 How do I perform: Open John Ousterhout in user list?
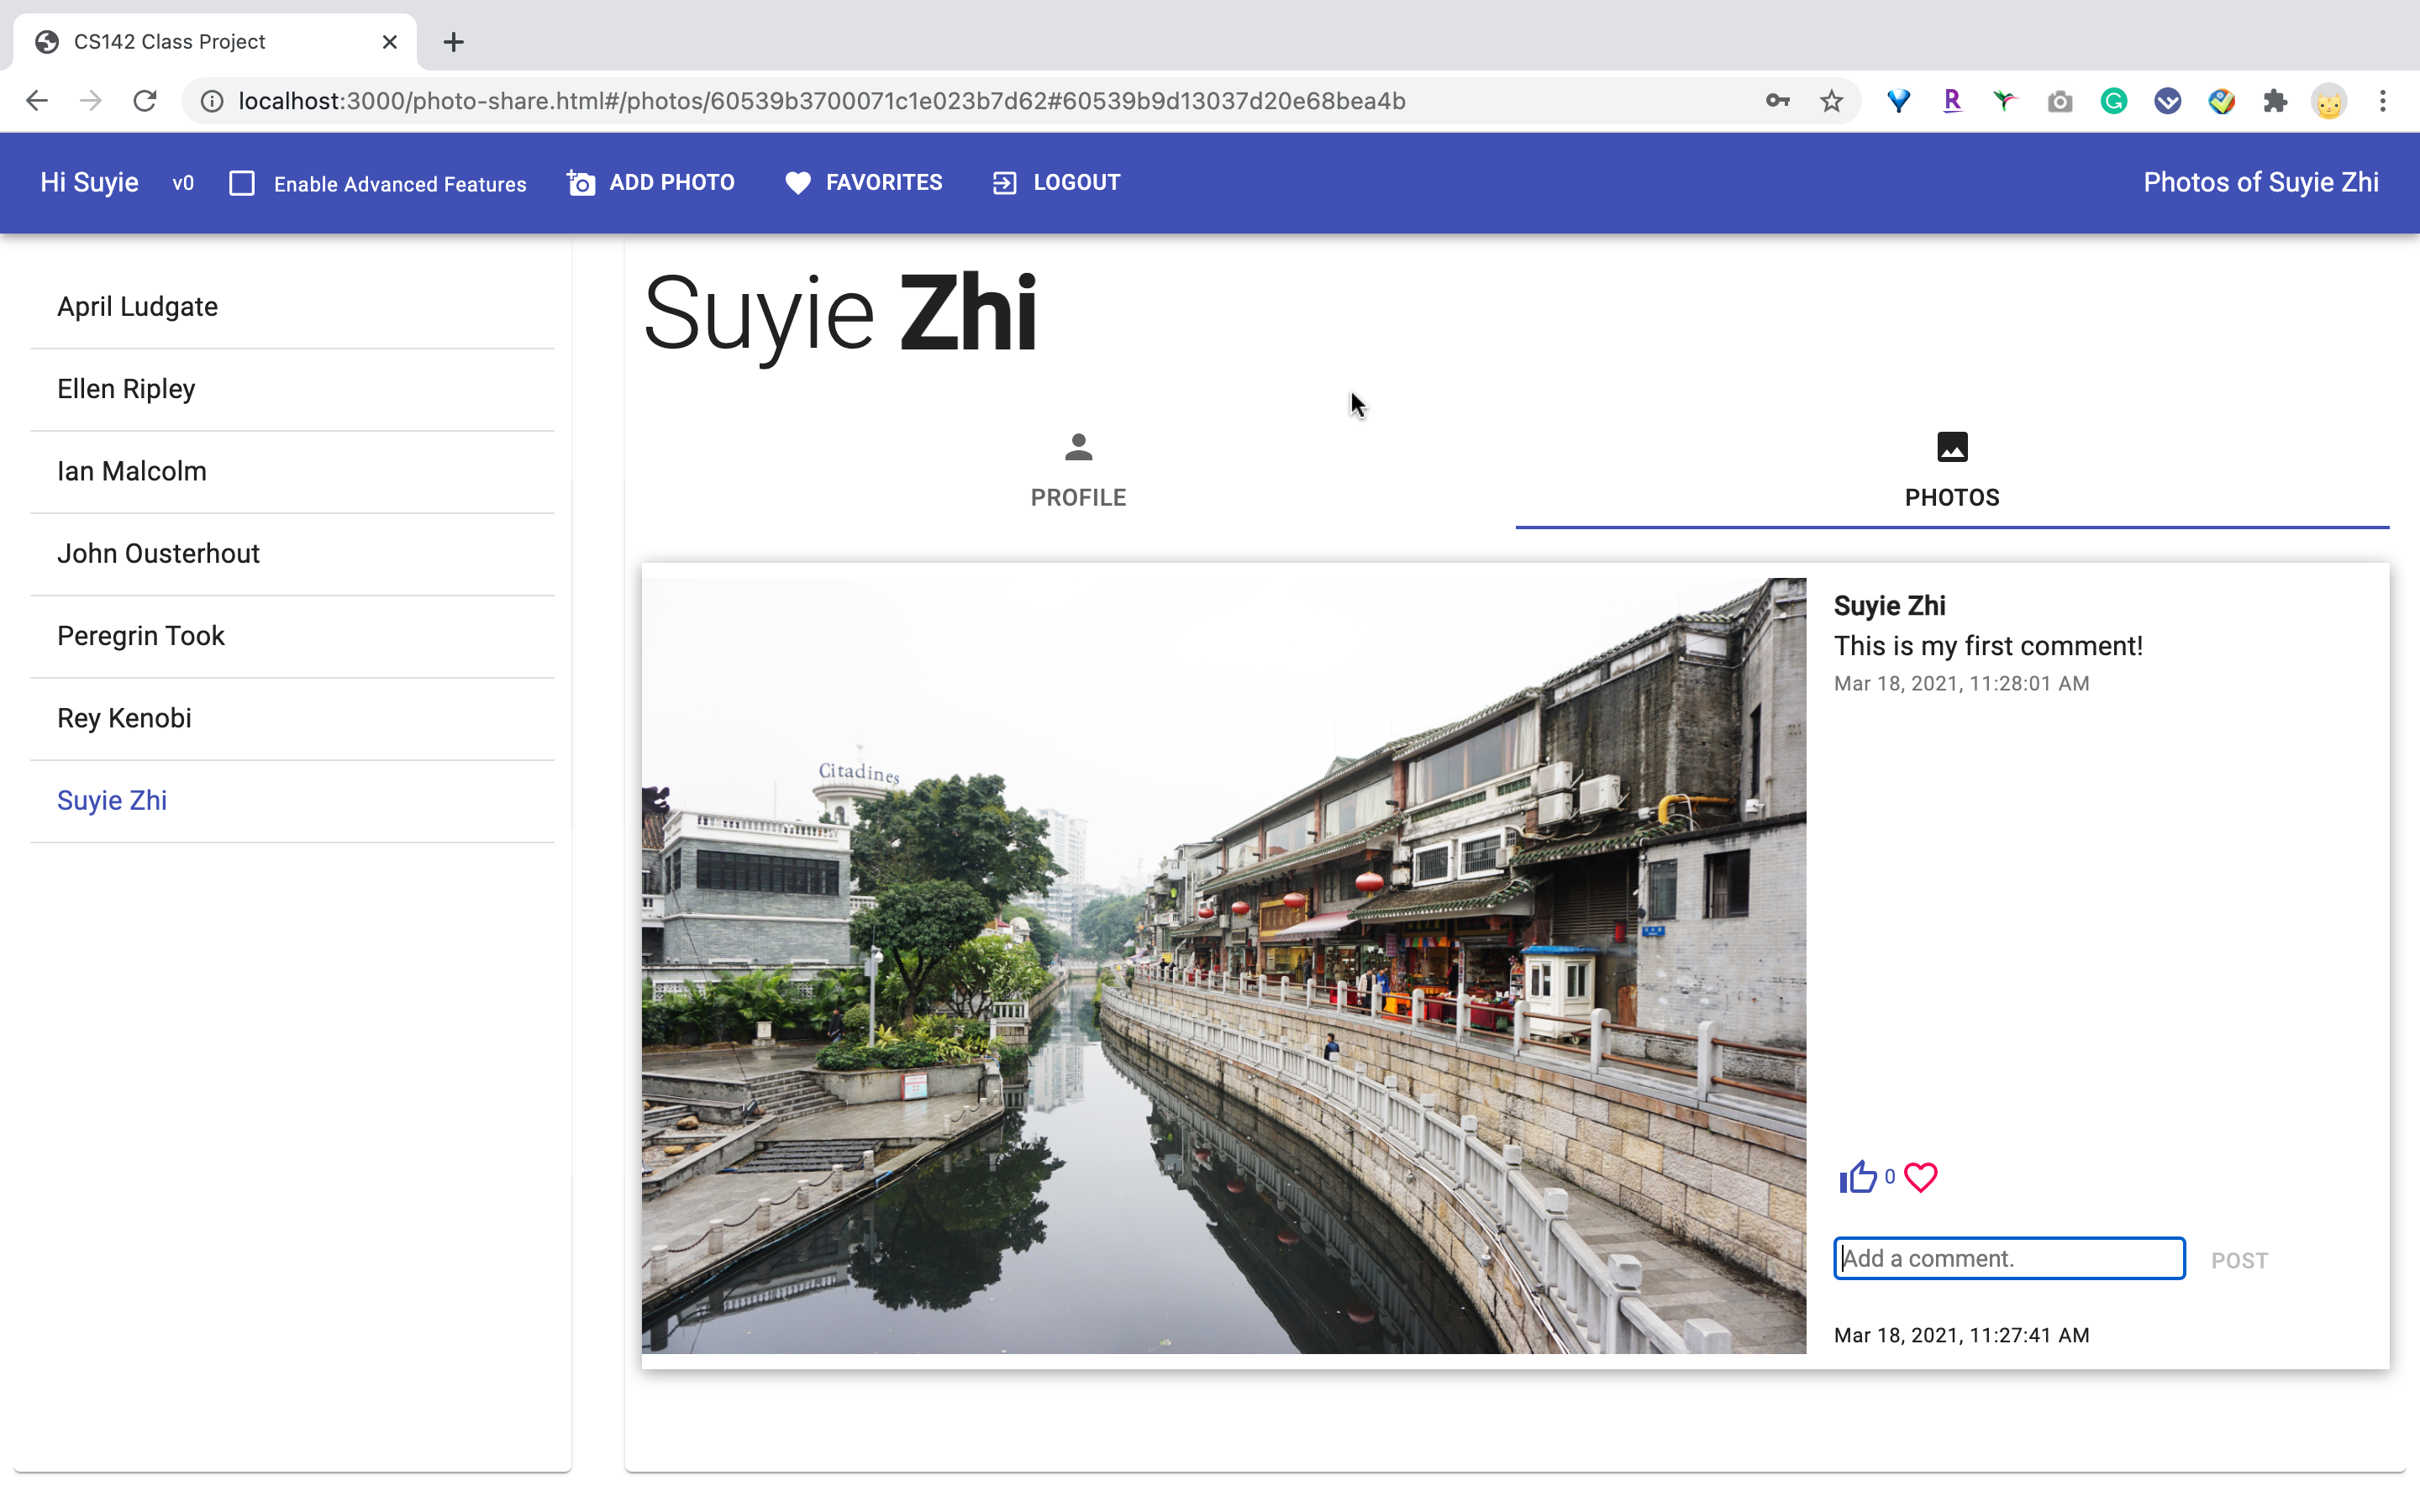292,554
